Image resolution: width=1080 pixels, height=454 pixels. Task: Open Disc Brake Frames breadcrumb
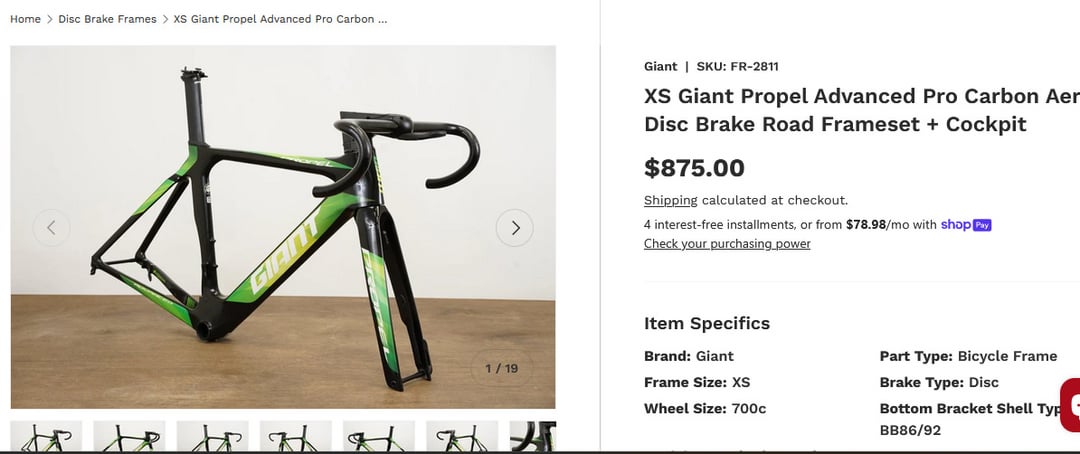click(x=107, y=19)
